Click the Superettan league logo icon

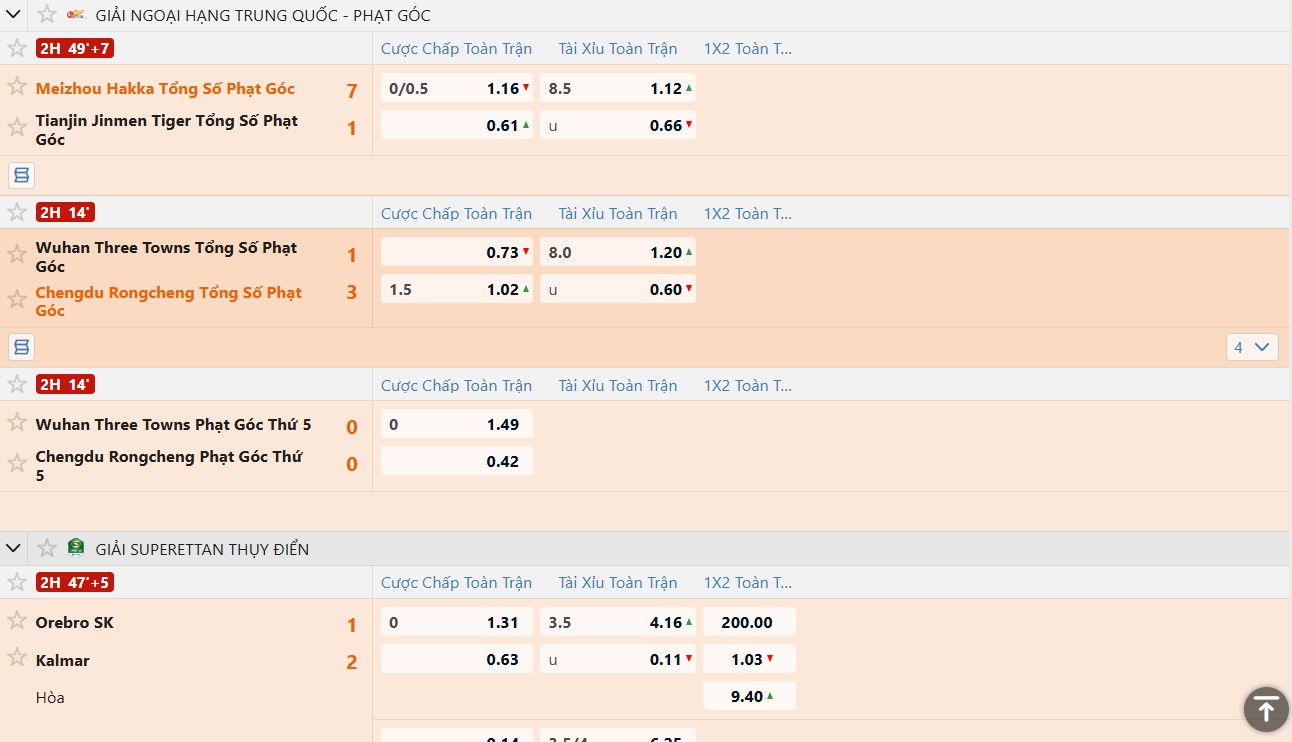76,548
